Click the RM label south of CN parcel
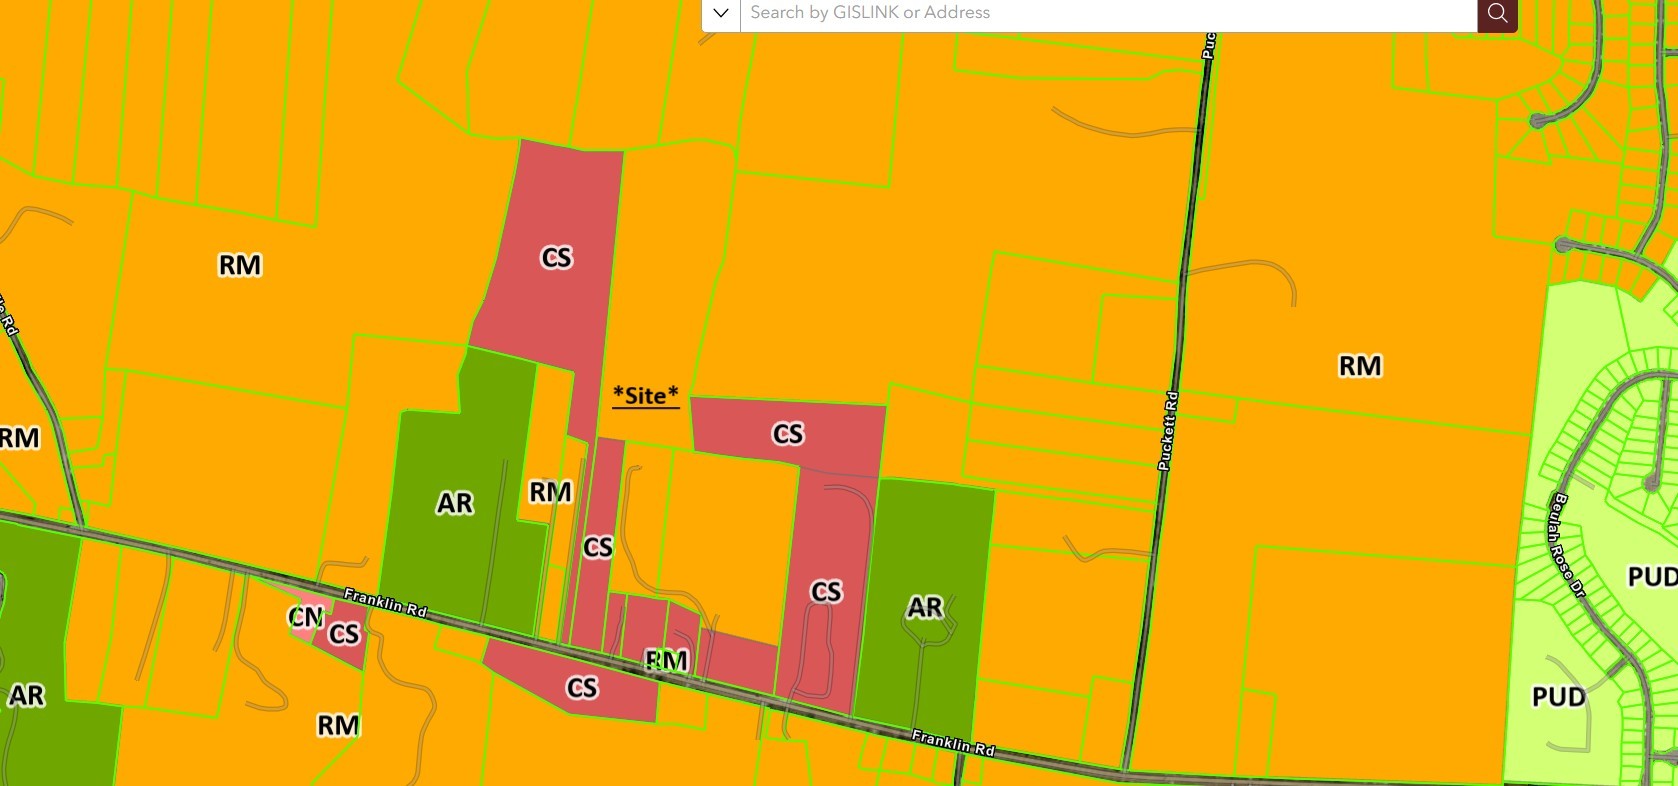1678x786 pixels. [x=338, y=725]
